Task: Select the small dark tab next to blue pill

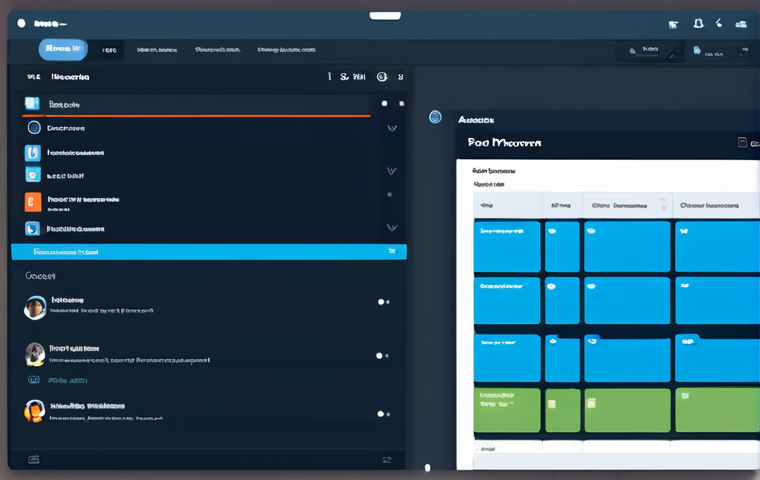Action: pyautogui.click(x=110, y=50)
